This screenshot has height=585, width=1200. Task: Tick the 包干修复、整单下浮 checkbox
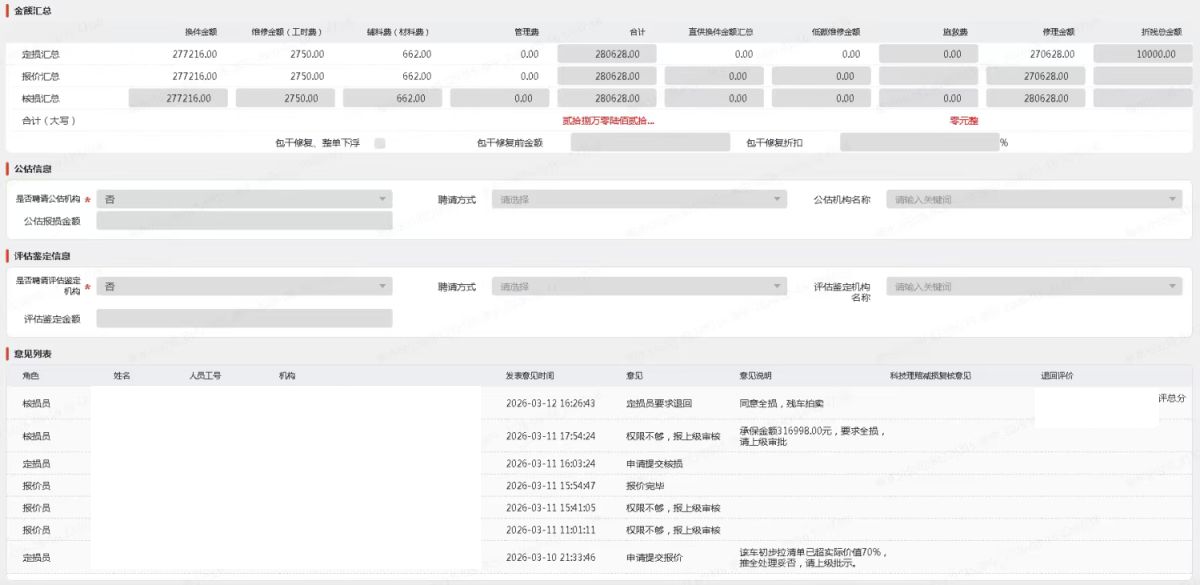pos(380,143)
